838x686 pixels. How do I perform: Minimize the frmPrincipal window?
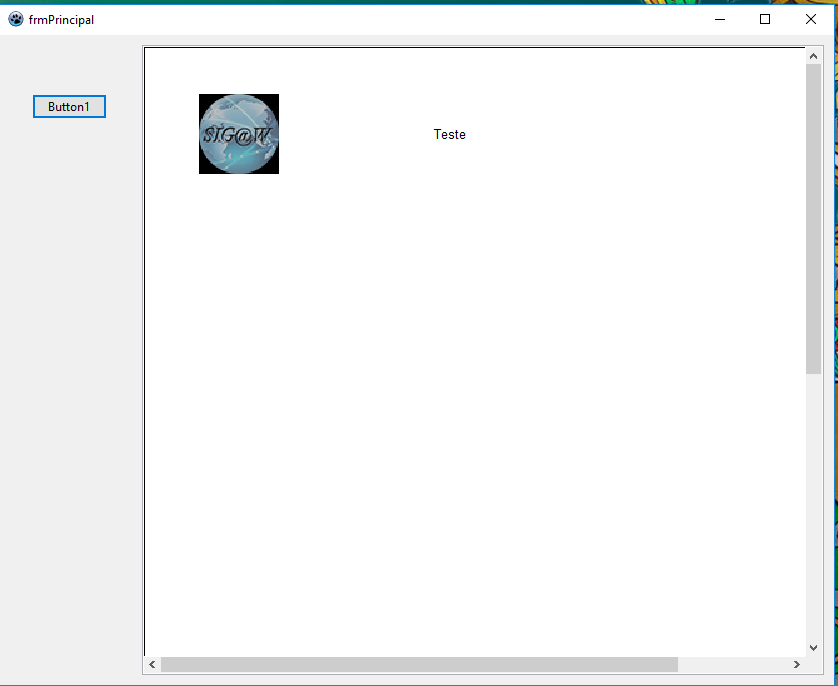coord(720,19)
